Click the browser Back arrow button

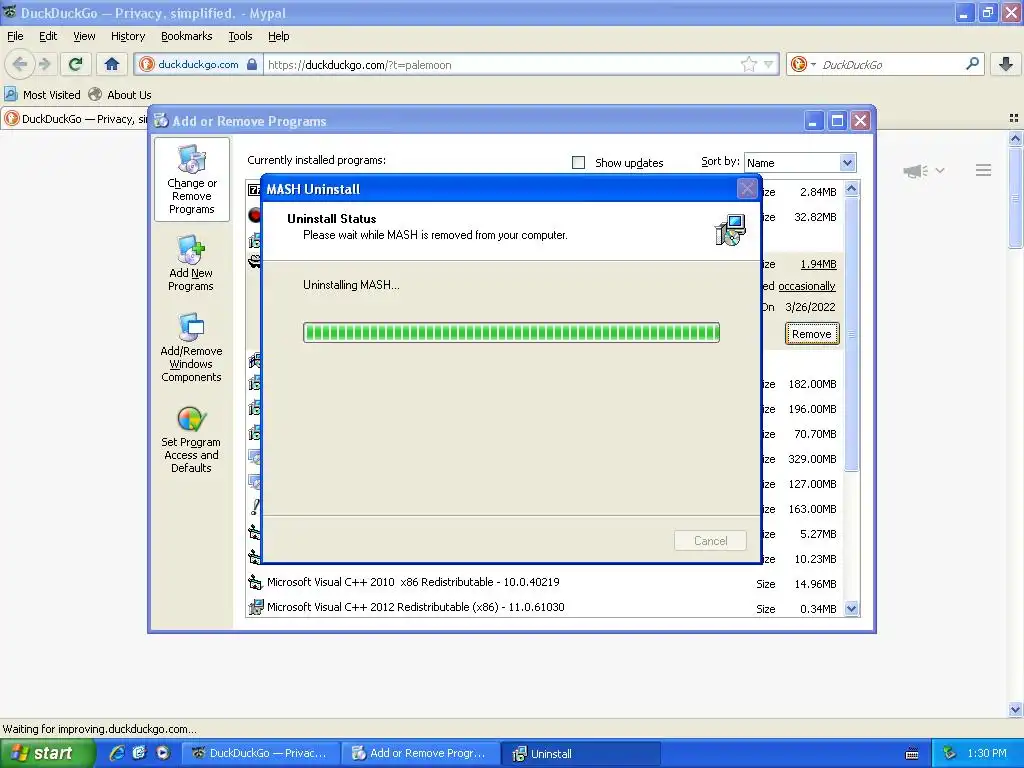(19, 64)
